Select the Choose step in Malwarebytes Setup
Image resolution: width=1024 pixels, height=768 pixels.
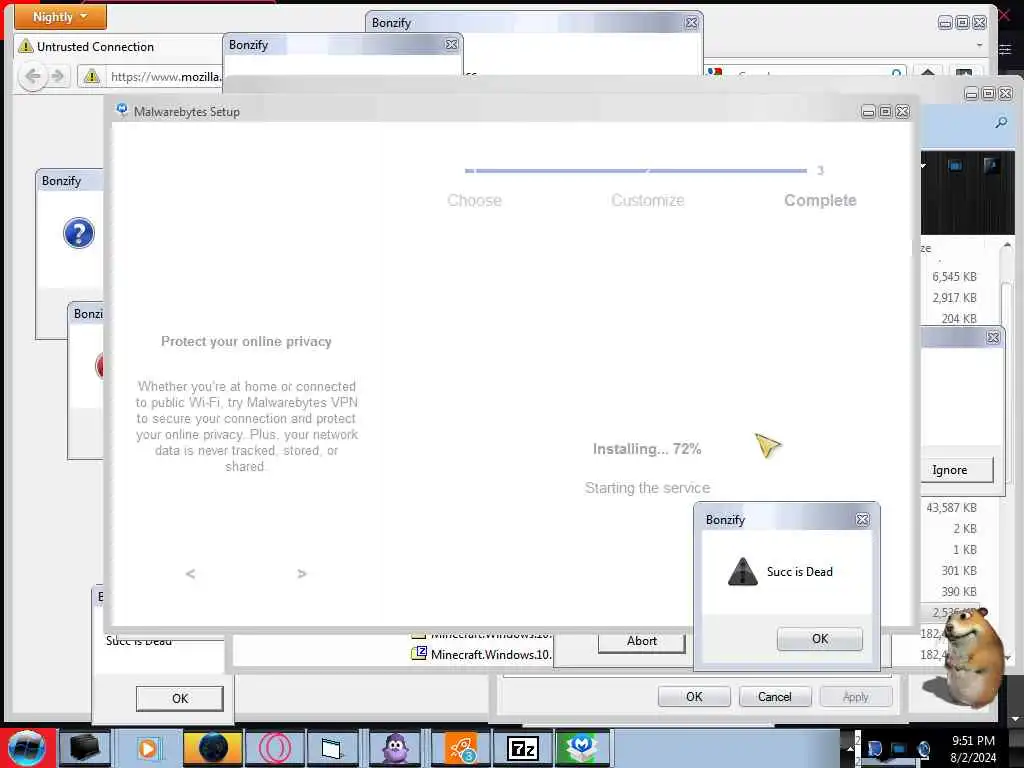click(x=474, y=200)
